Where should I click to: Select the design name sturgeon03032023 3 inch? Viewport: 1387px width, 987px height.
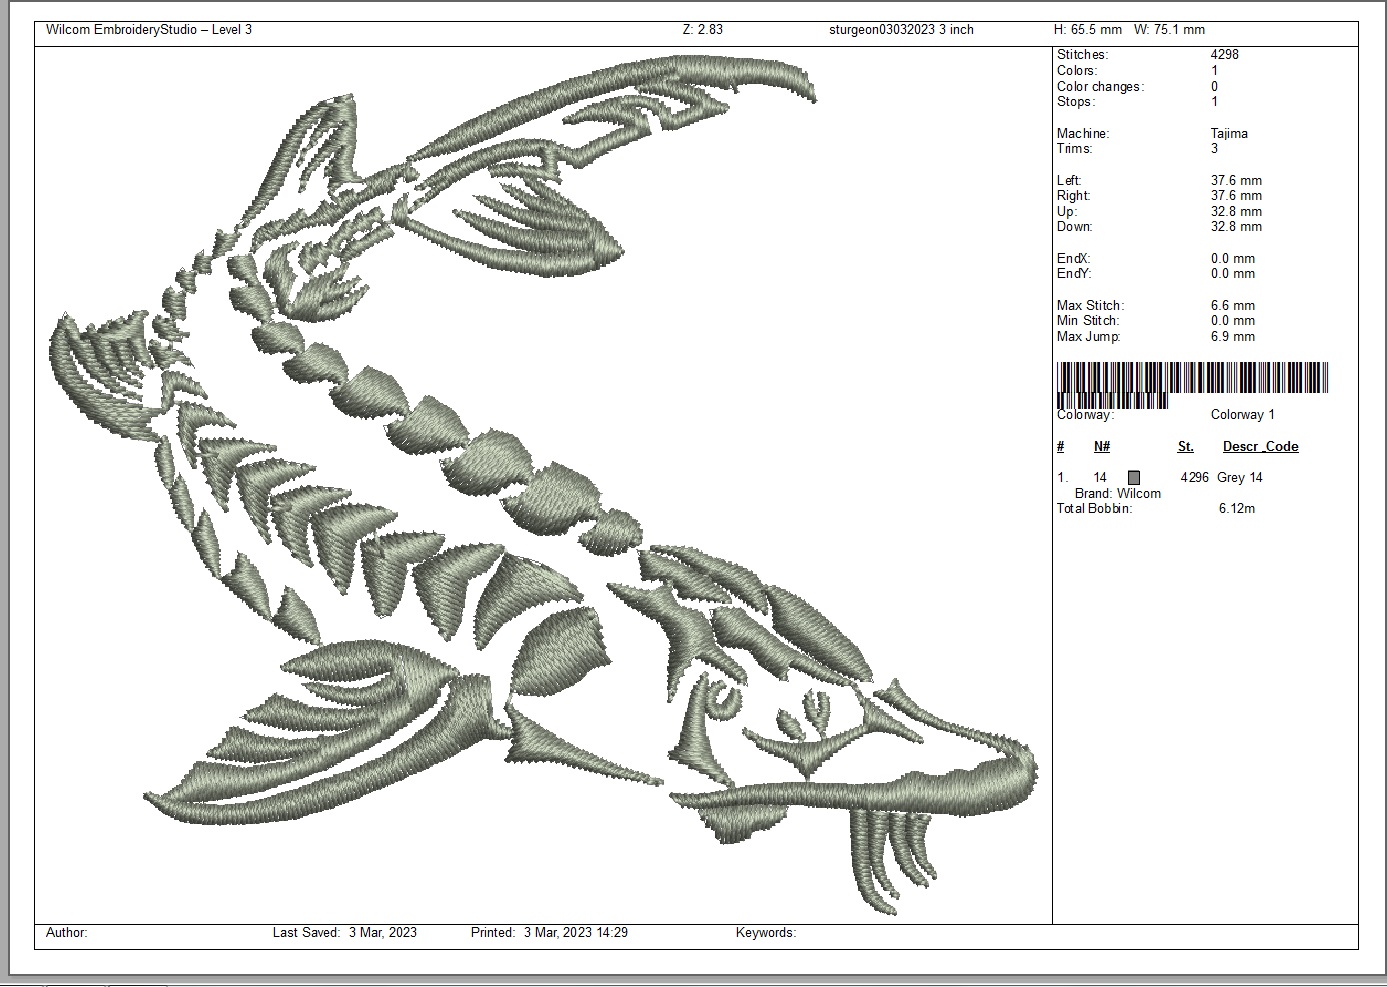click(901, 30)
